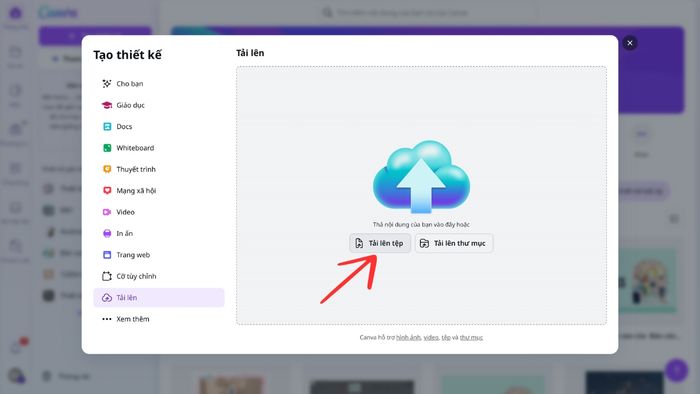
Task: Open the thư mục supported link
Action: (x=471, y=337)
